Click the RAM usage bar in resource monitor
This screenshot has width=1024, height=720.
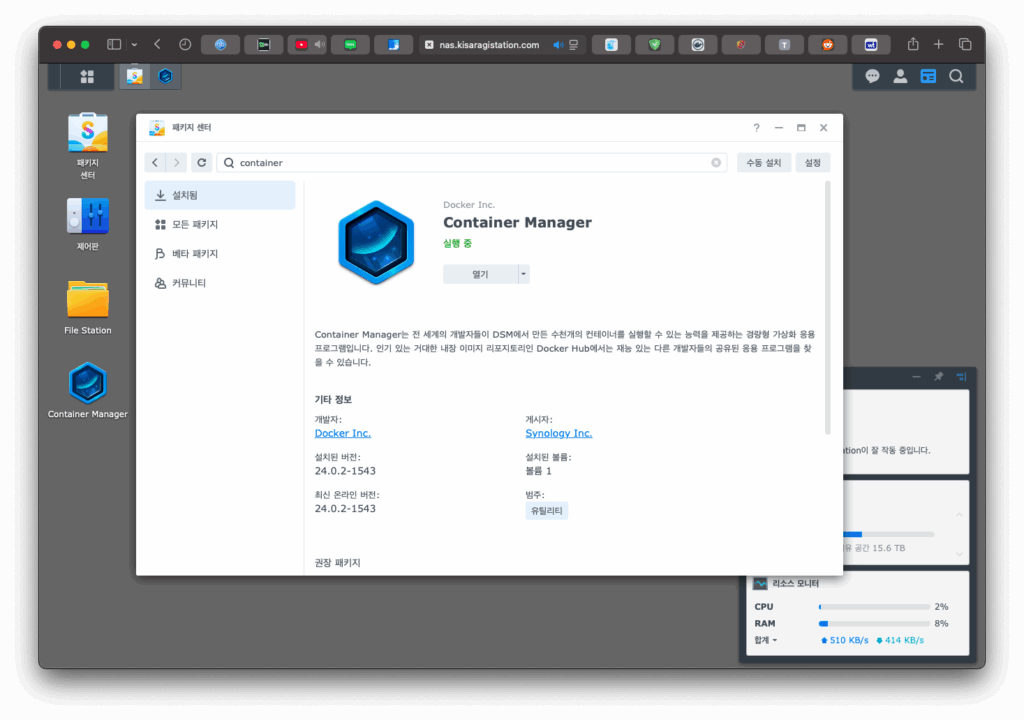coord(874,623)
